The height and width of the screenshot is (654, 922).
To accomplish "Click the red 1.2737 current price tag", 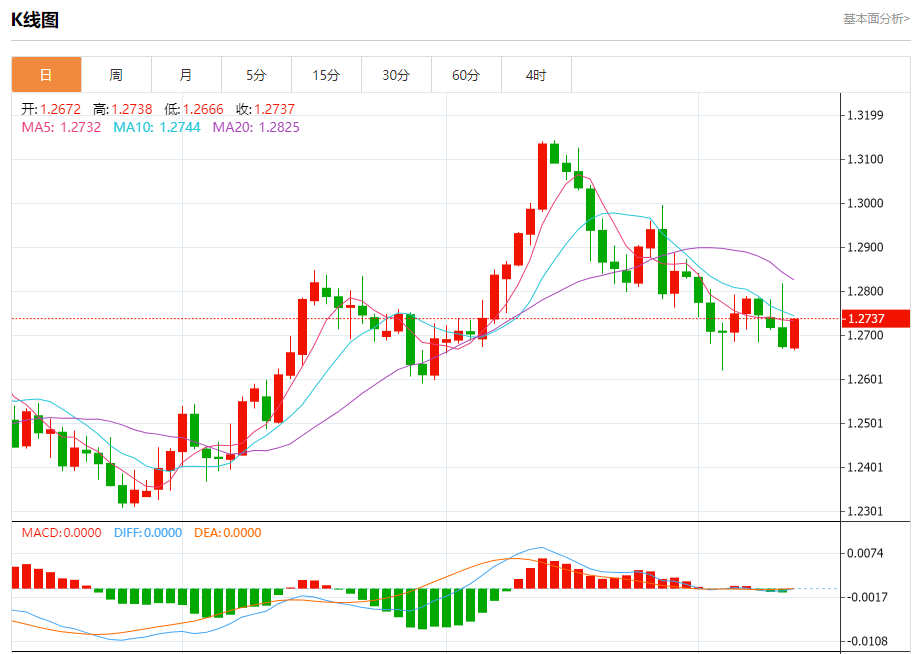I will 876,319.
